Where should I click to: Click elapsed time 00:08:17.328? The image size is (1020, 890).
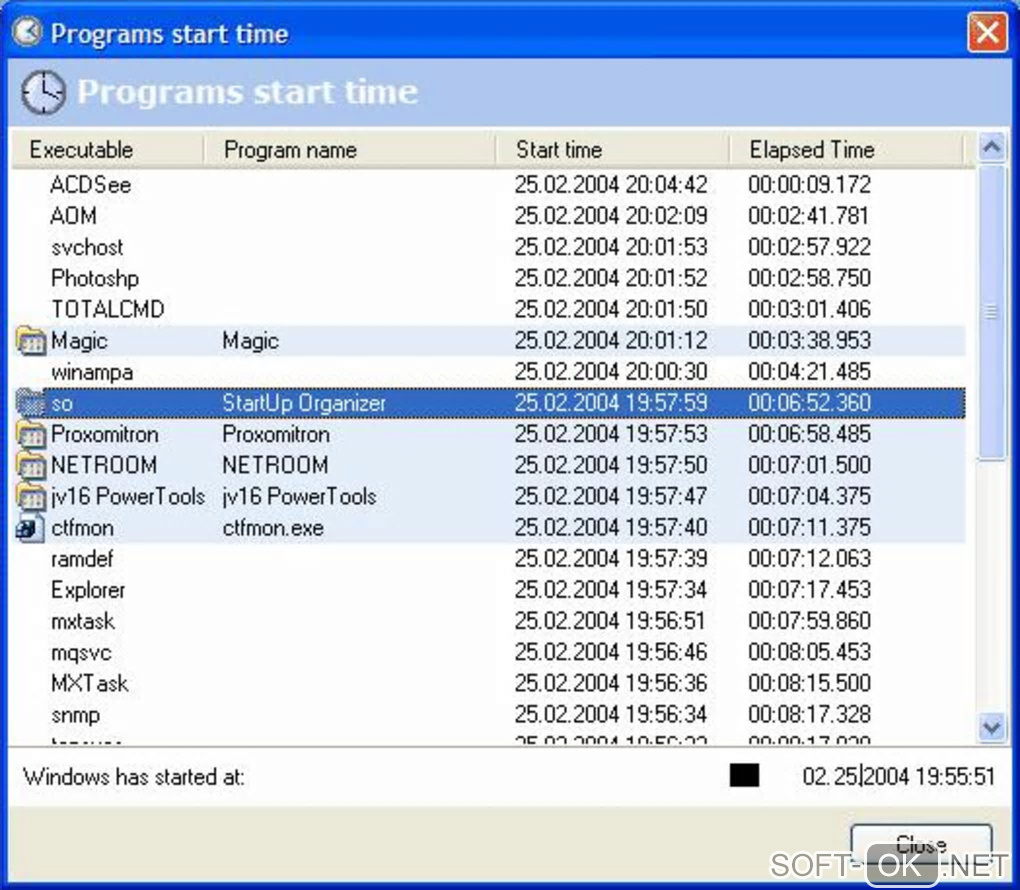[x=809, y=716]
